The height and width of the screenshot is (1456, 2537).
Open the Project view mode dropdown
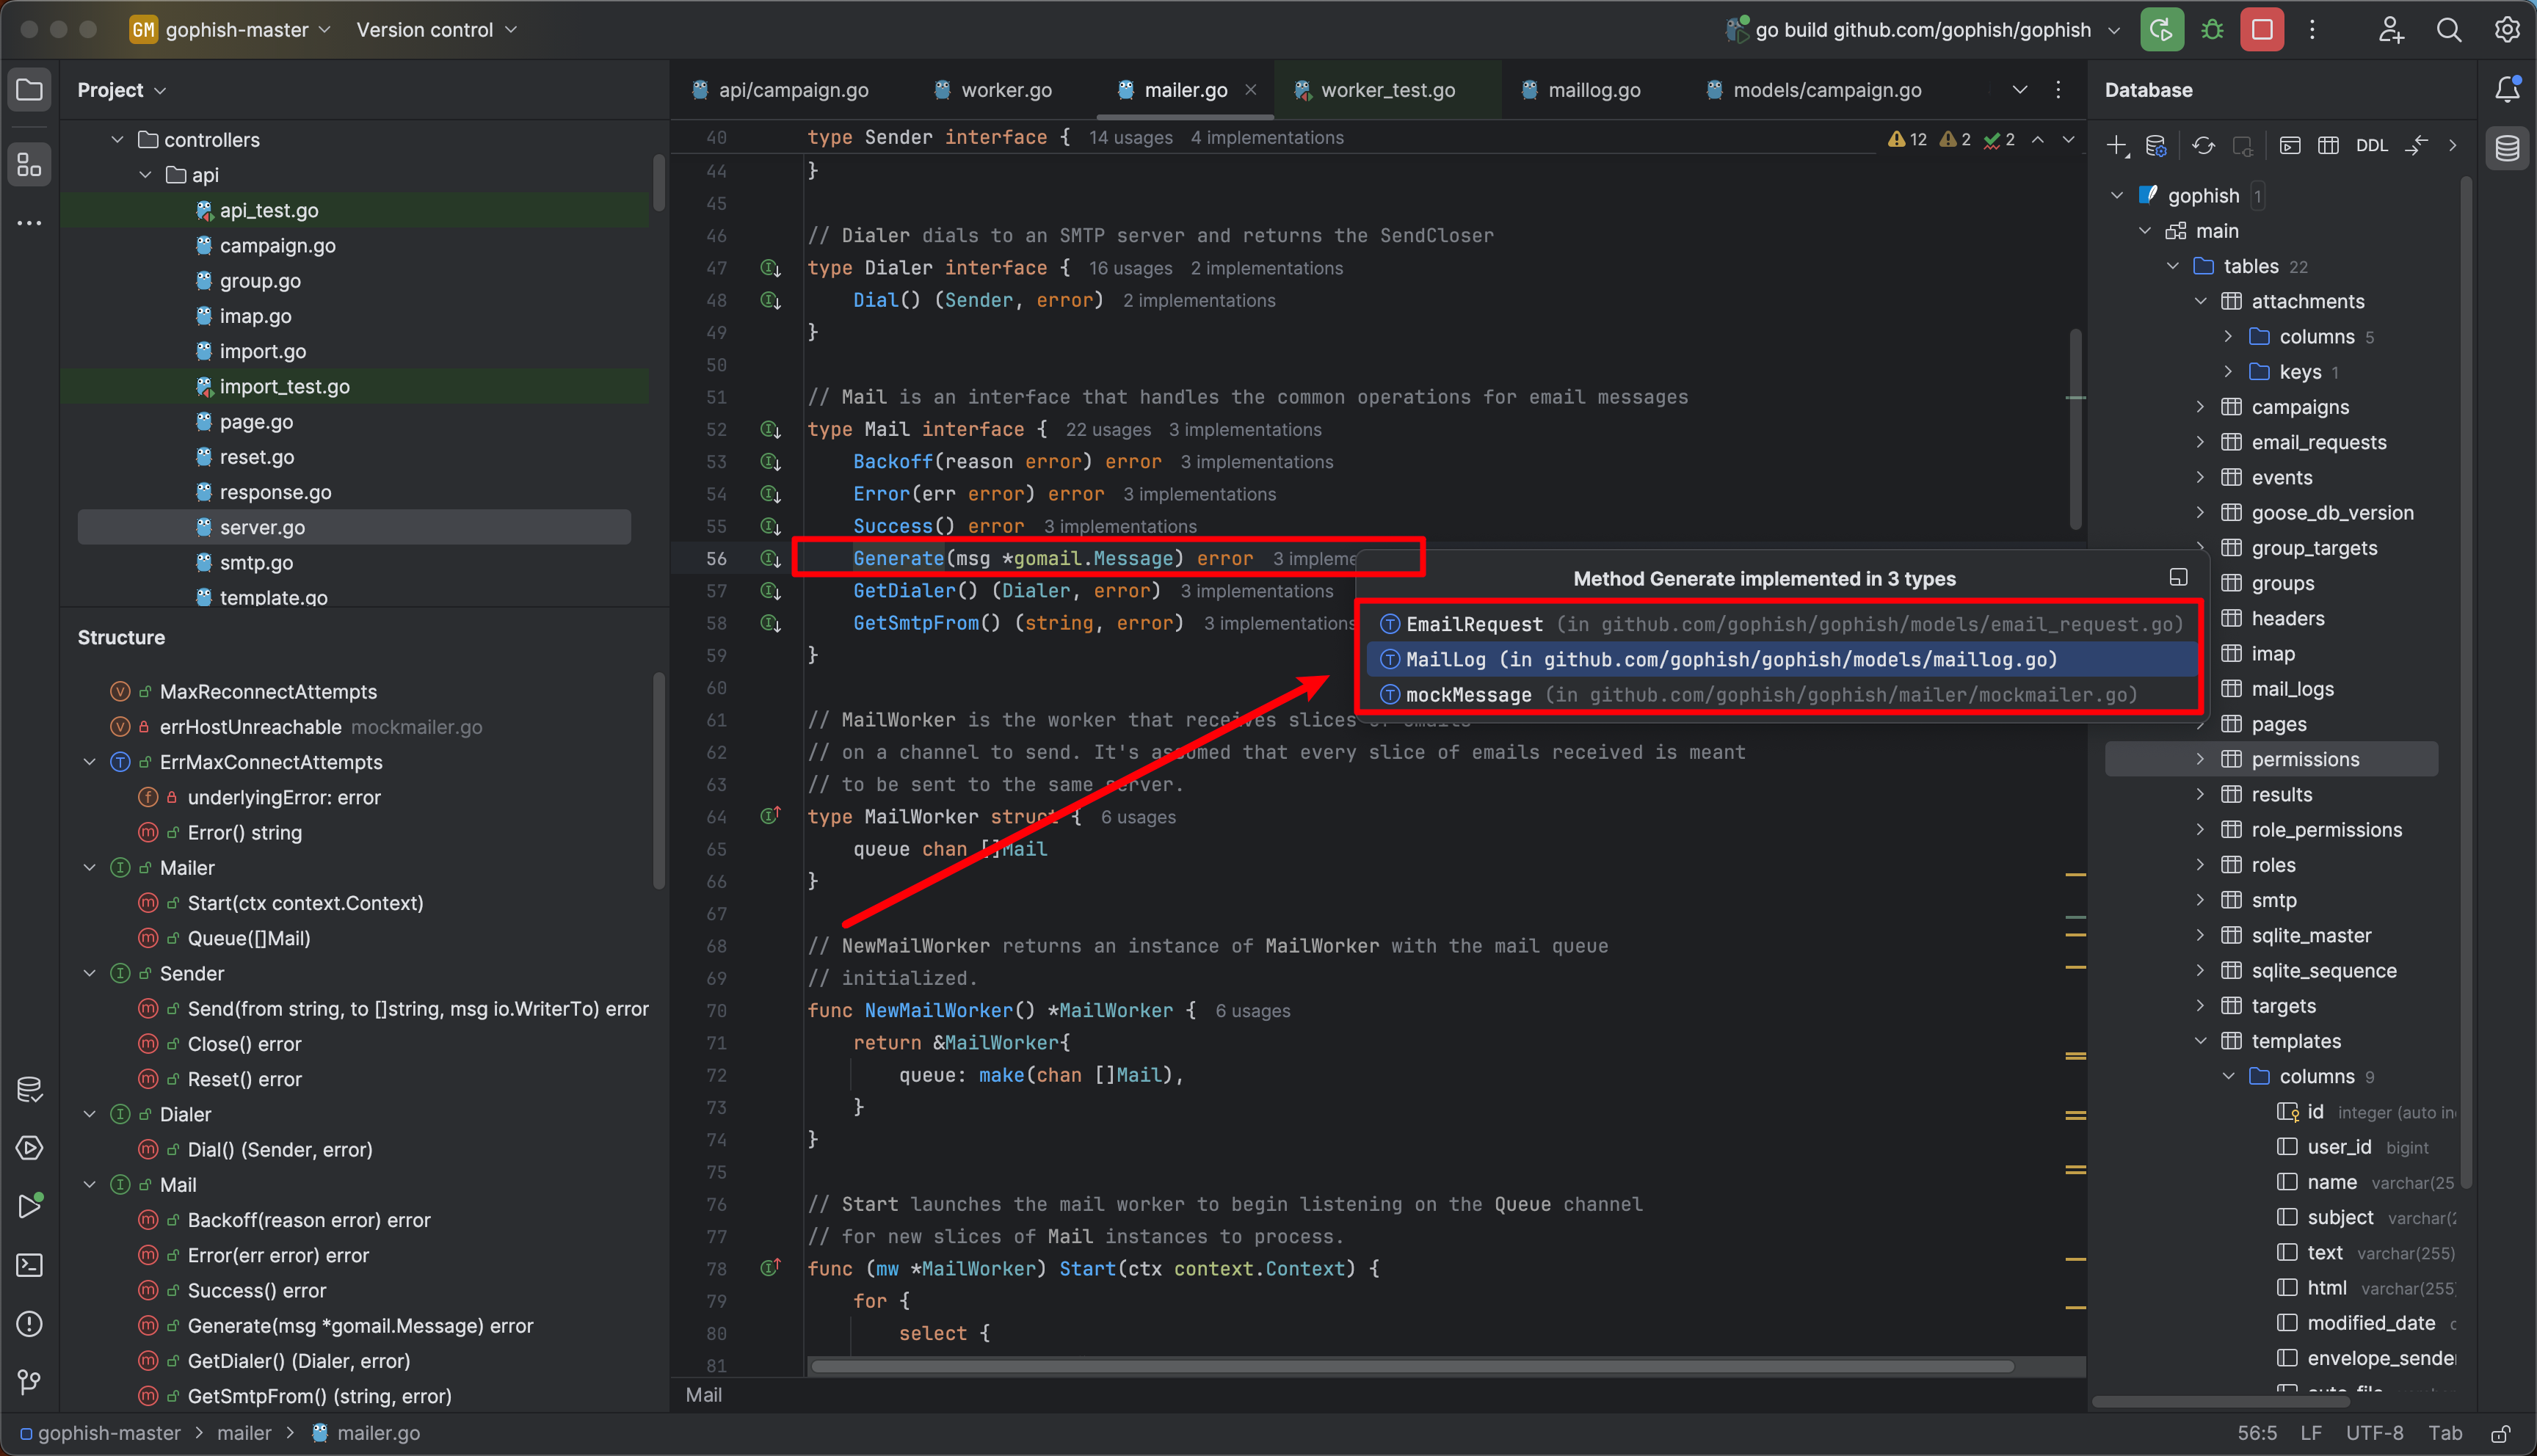click(122, 90)
